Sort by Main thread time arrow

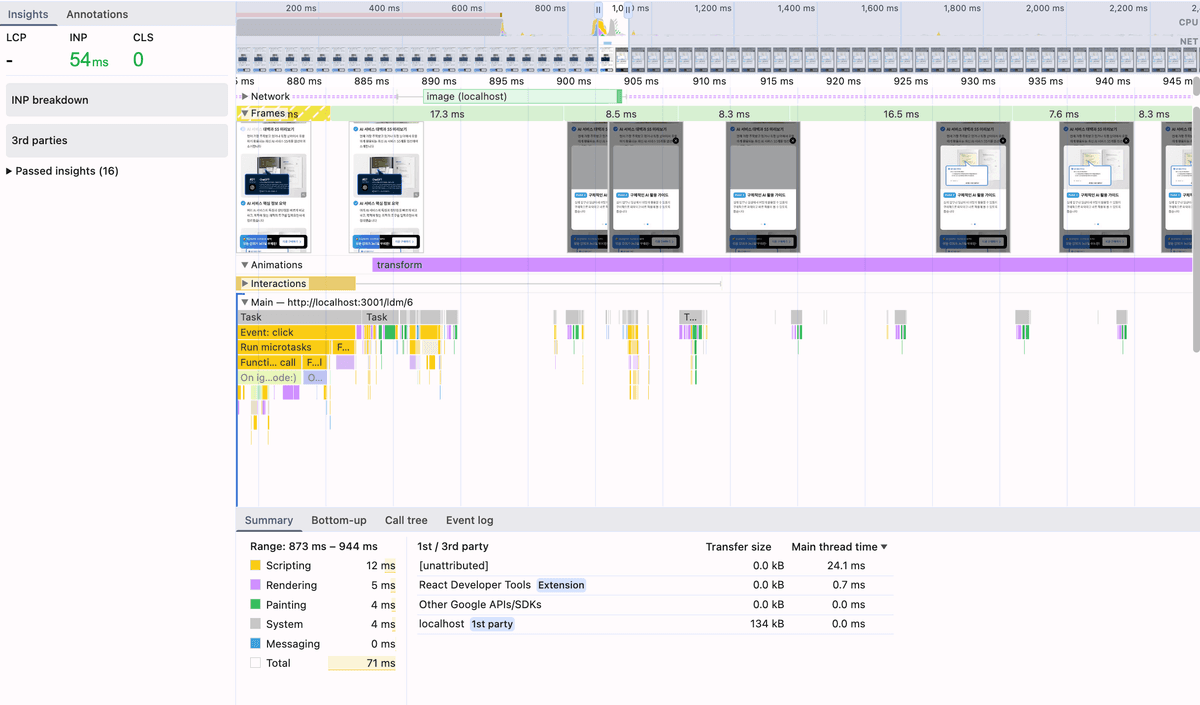(883, 547)
